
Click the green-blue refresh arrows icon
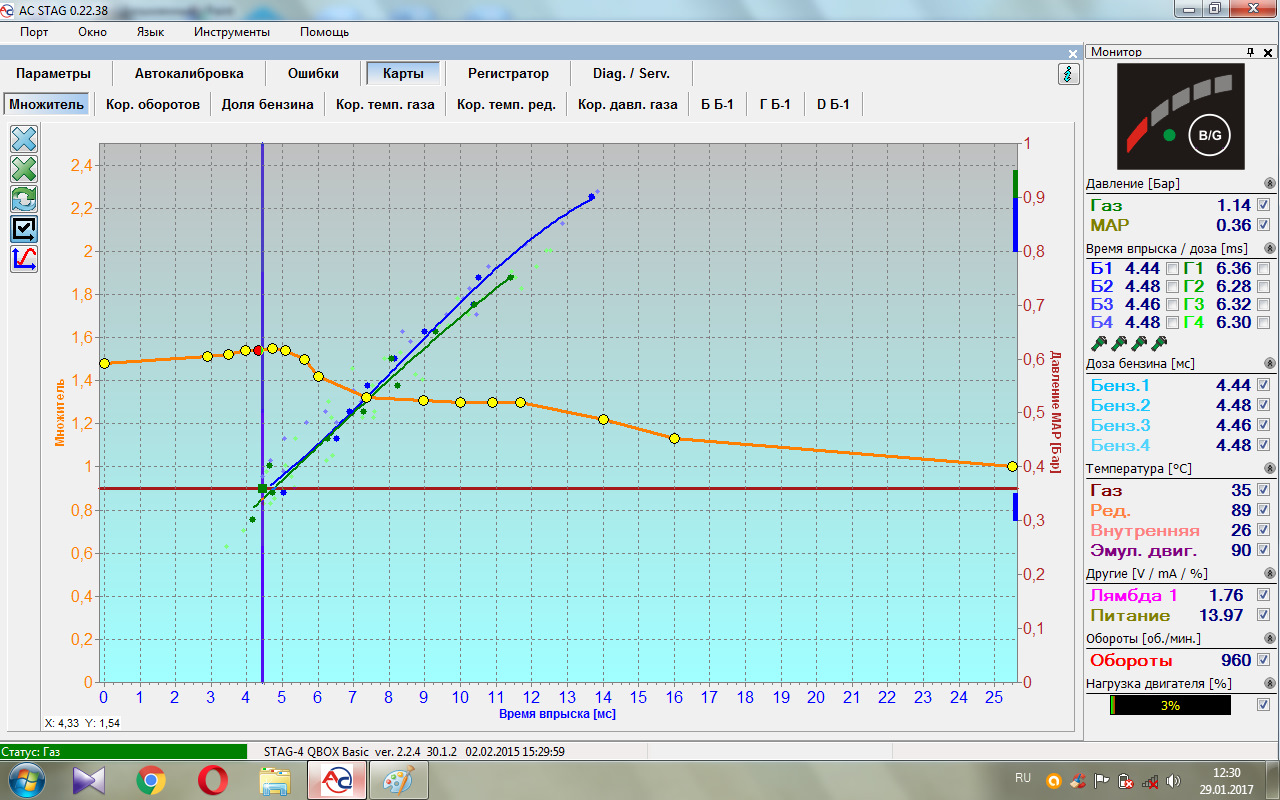click(x=24, y=199)
